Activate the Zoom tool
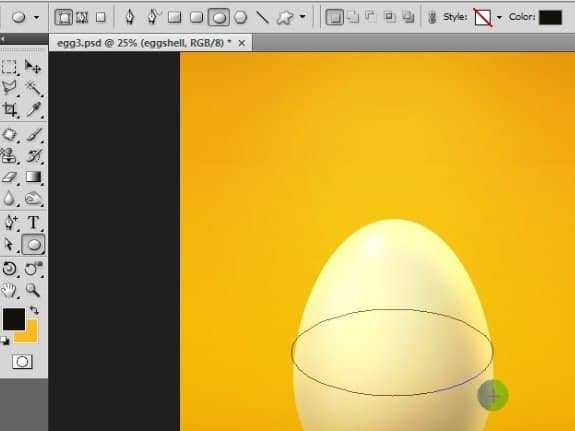The height and width of the screenshot is (431, 575). click(x=33, y=290)
